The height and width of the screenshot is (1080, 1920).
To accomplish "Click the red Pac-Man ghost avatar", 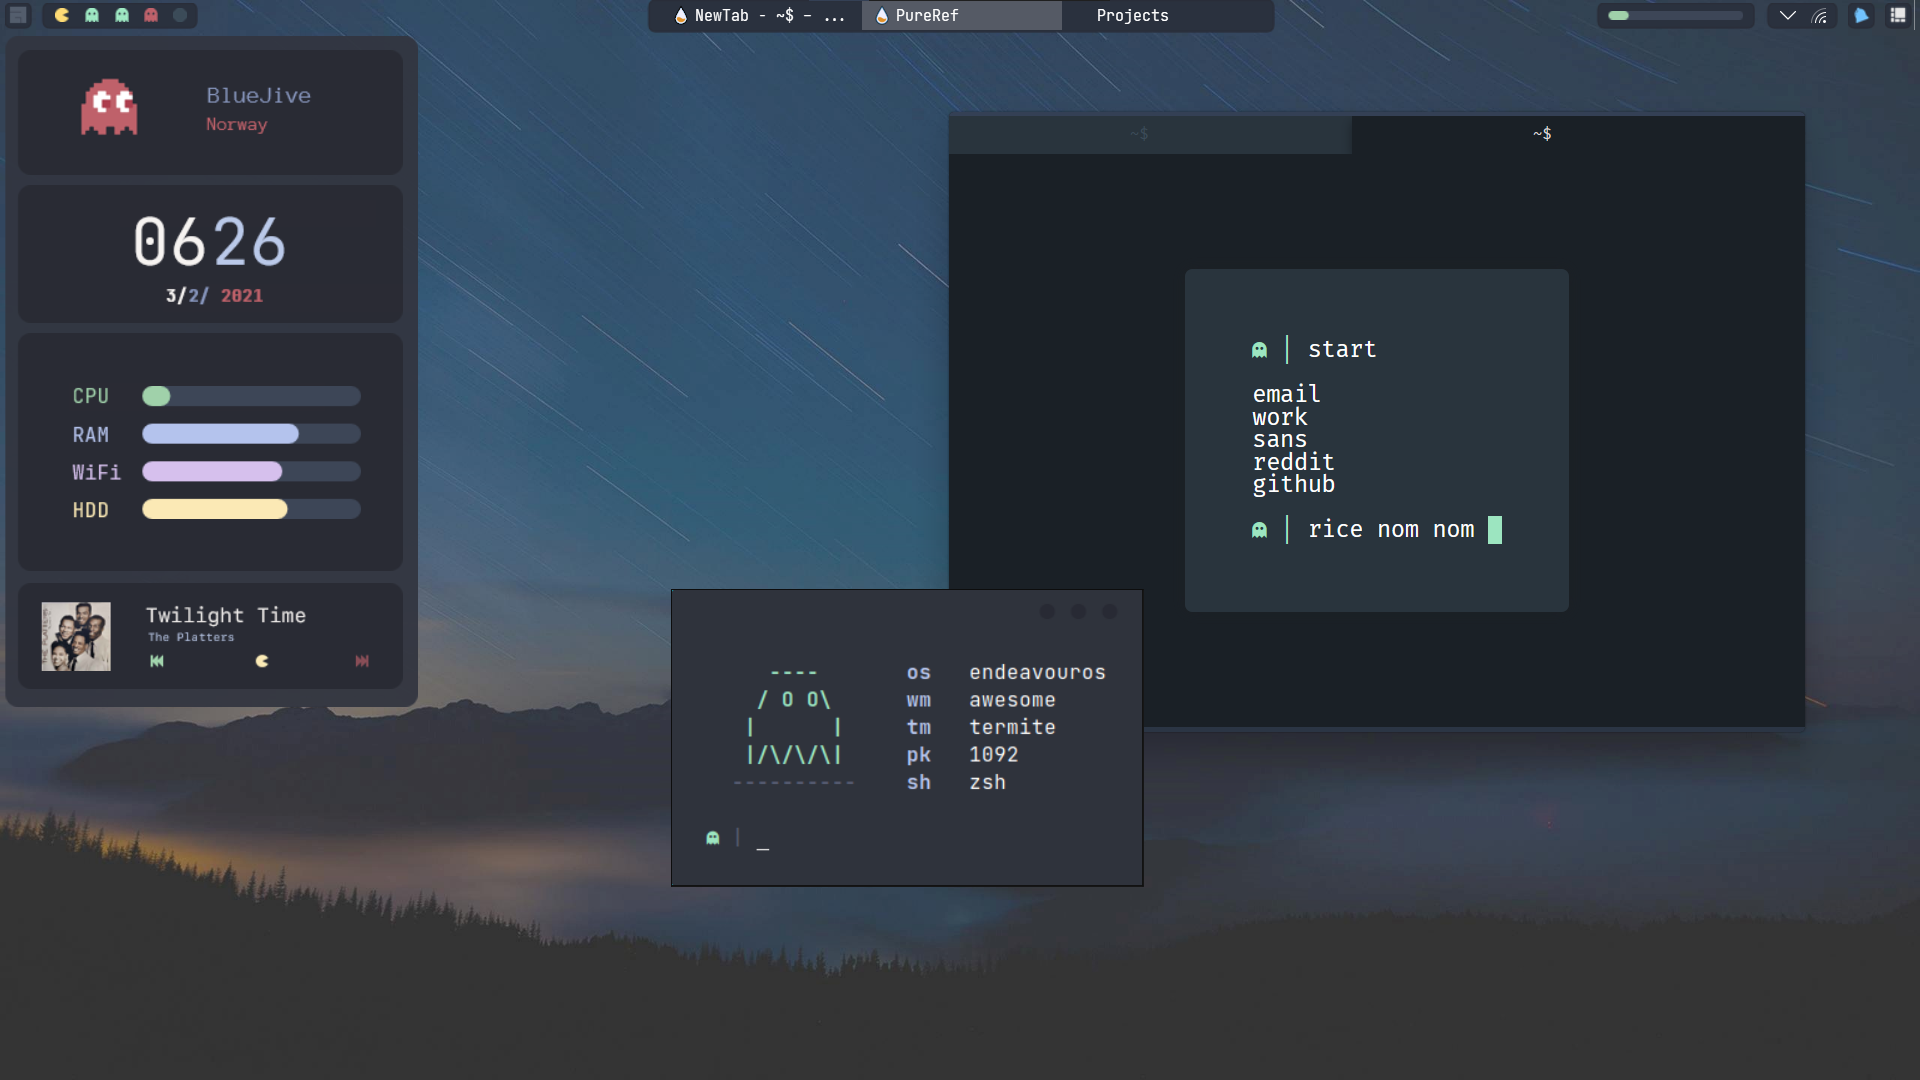I will [x=109, y=107].
